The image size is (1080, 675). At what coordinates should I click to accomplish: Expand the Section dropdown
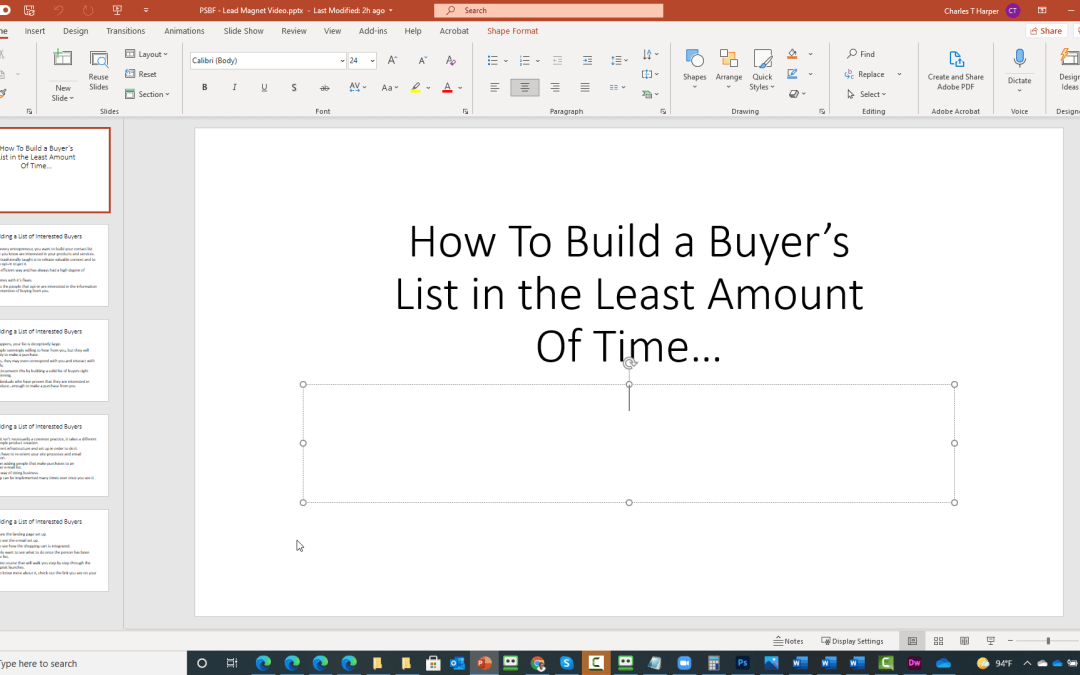coord(147,94)
